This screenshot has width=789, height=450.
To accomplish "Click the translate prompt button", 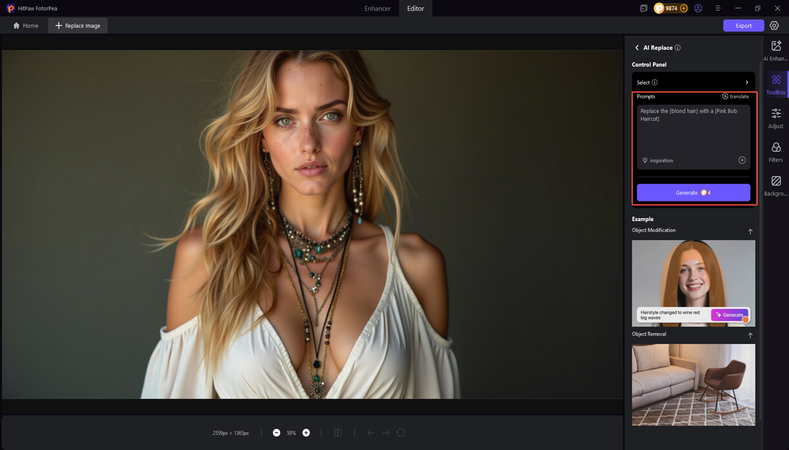I will 735,96.
